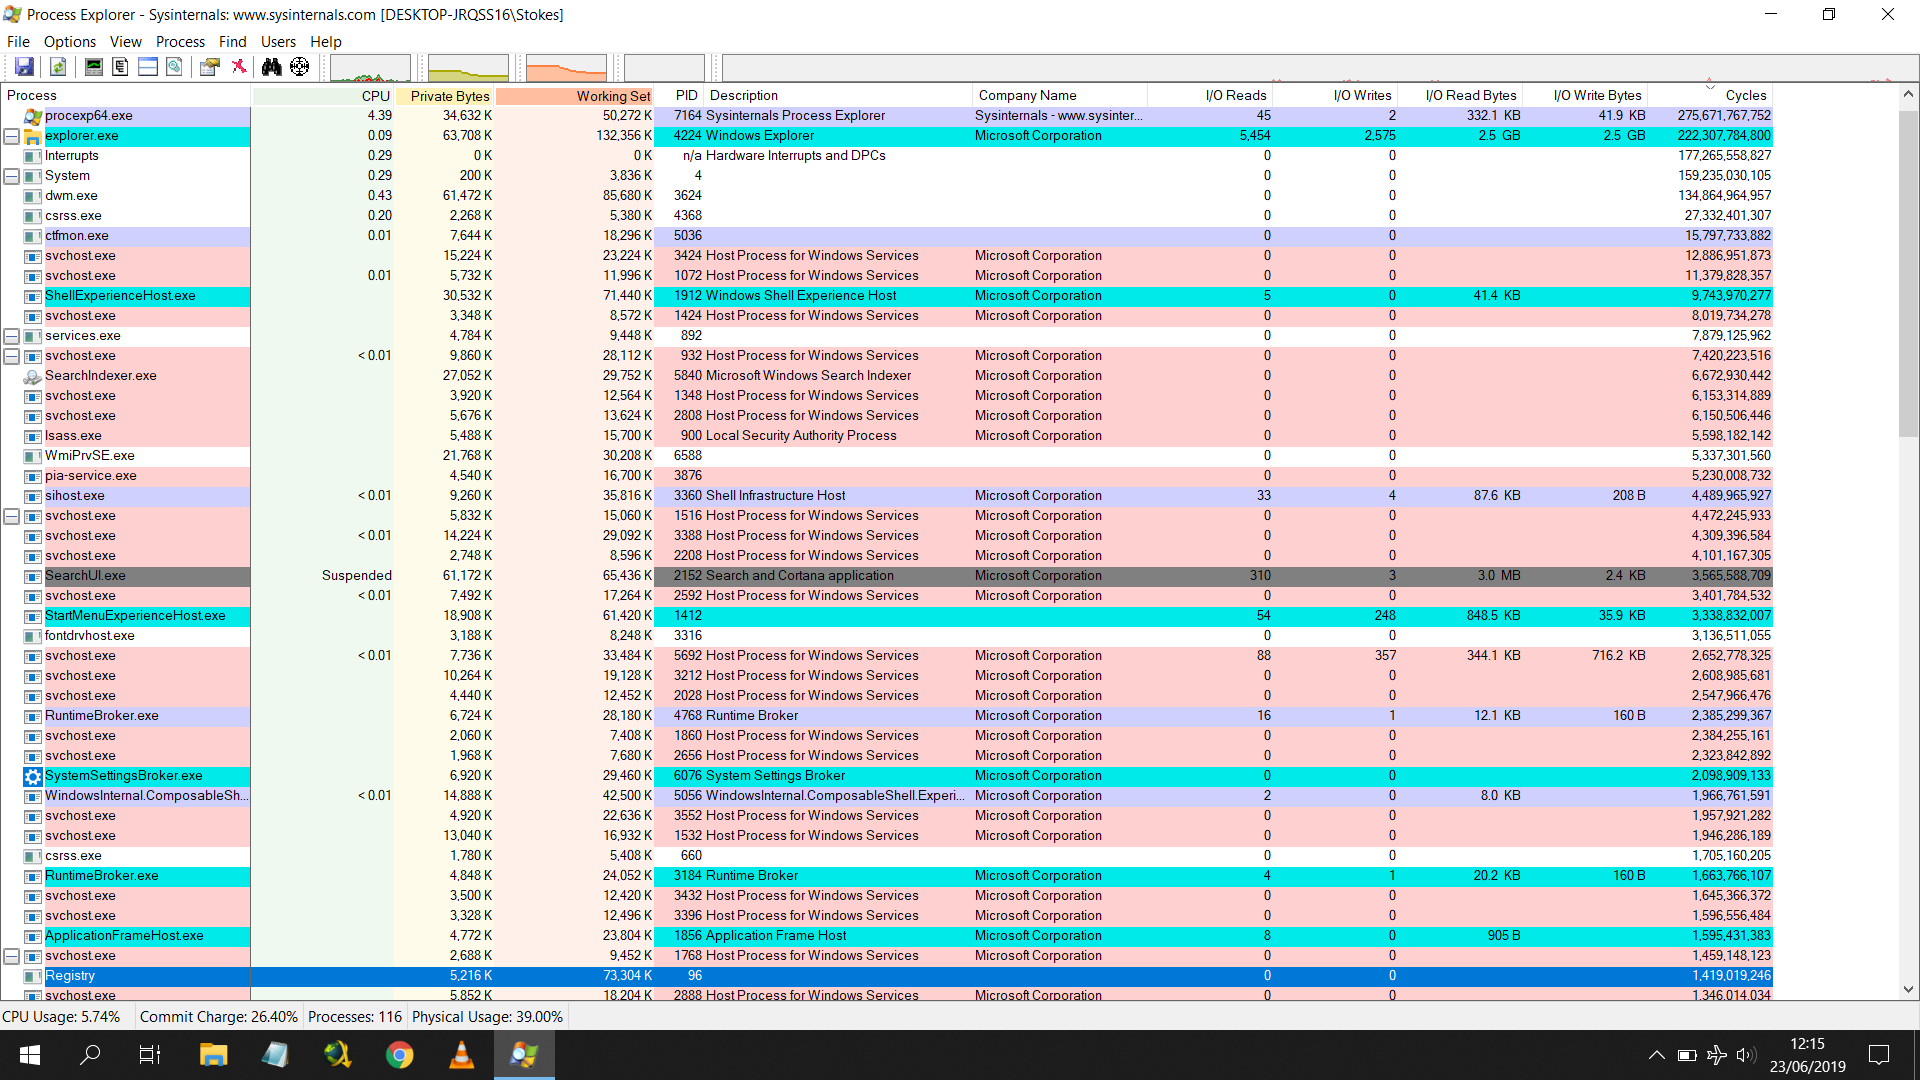
Task: Collapse the explorer.exe tree node
Action: (12, 136)
